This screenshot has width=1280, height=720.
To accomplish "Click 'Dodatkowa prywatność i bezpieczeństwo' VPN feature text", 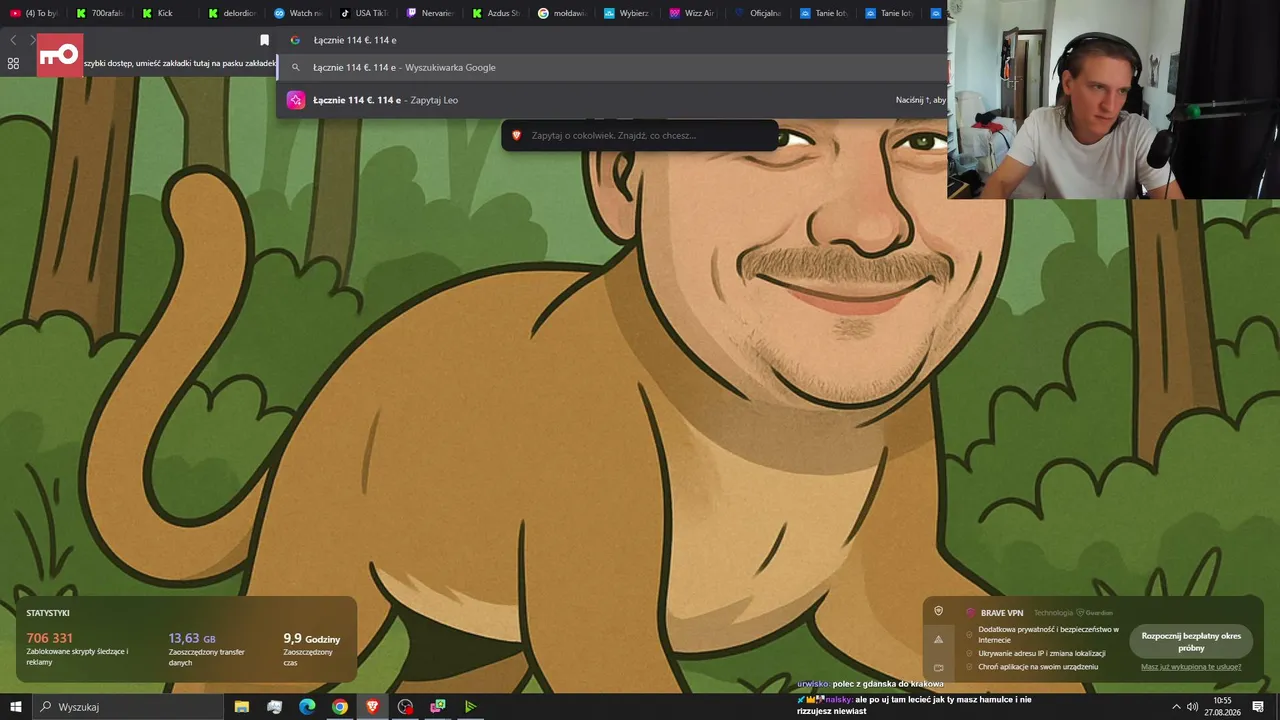I will (x=1048, y=634).
